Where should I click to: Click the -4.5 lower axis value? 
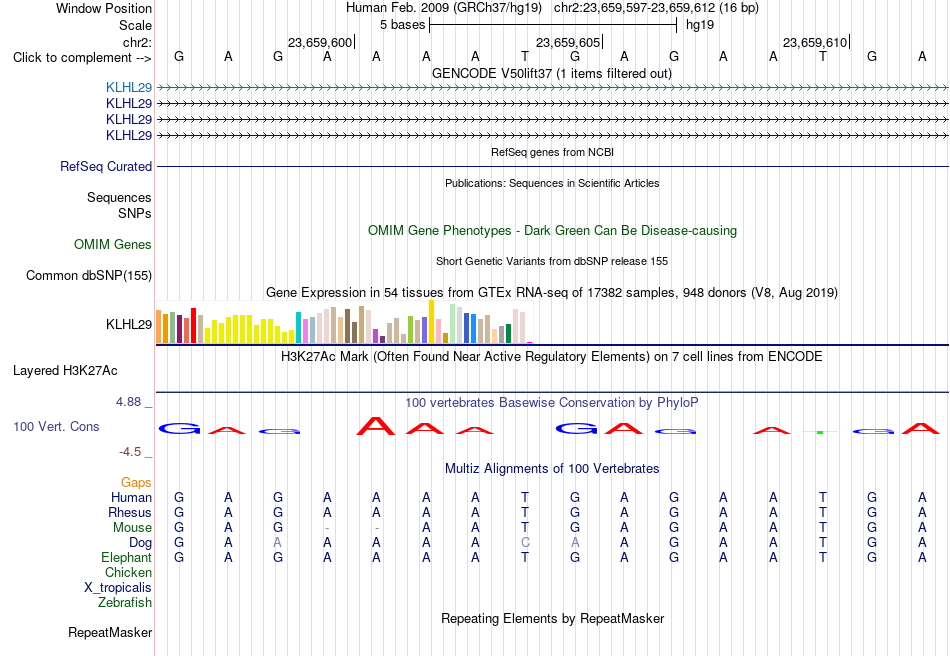(x=130, y=452)
